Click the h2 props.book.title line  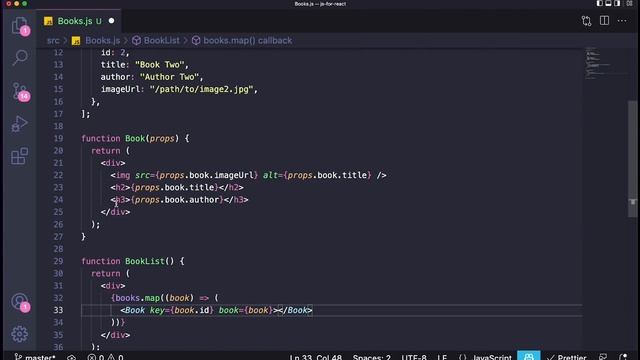click(177, 187)
